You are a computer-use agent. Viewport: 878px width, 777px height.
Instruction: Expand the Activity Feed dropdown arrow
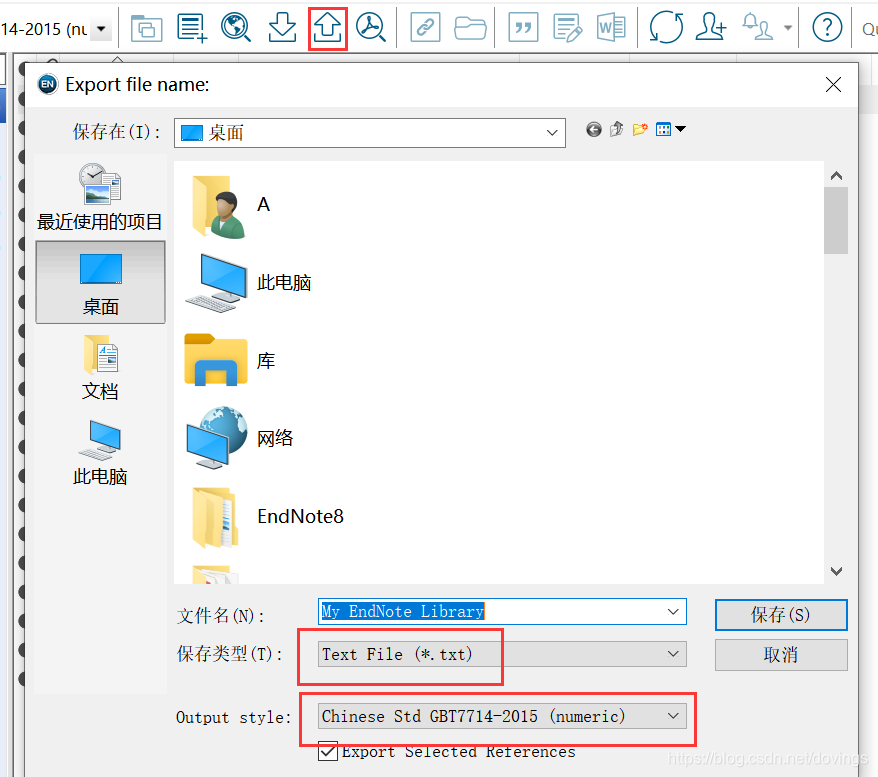tap(788, 27)
